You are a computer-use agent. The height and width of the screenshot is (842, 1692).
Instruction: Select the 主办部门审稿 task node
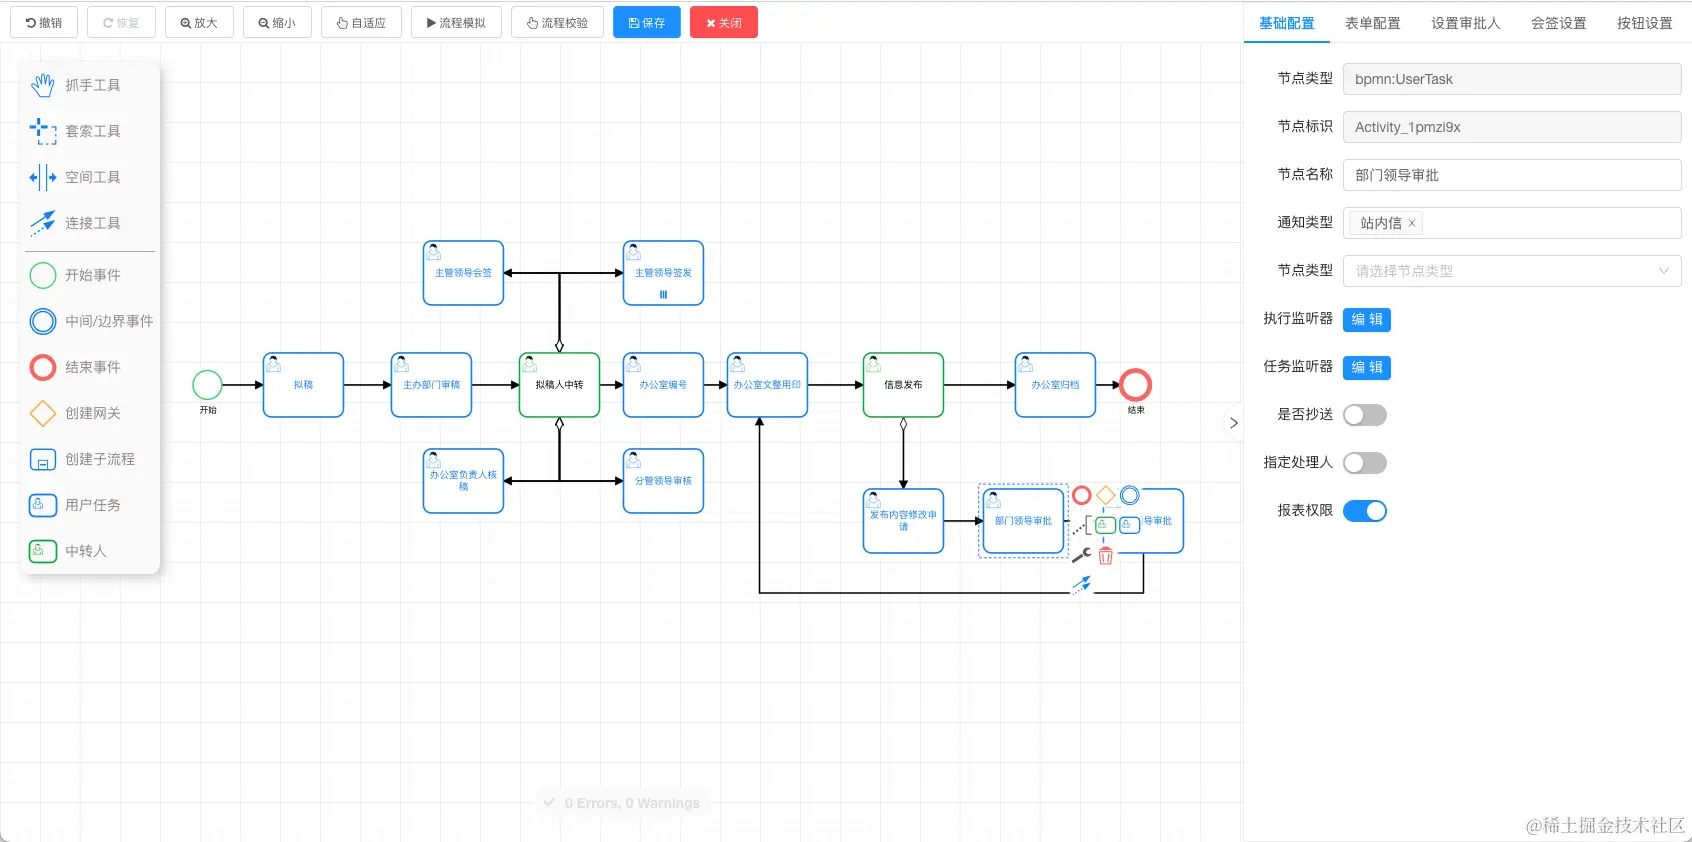coord(431,385)
